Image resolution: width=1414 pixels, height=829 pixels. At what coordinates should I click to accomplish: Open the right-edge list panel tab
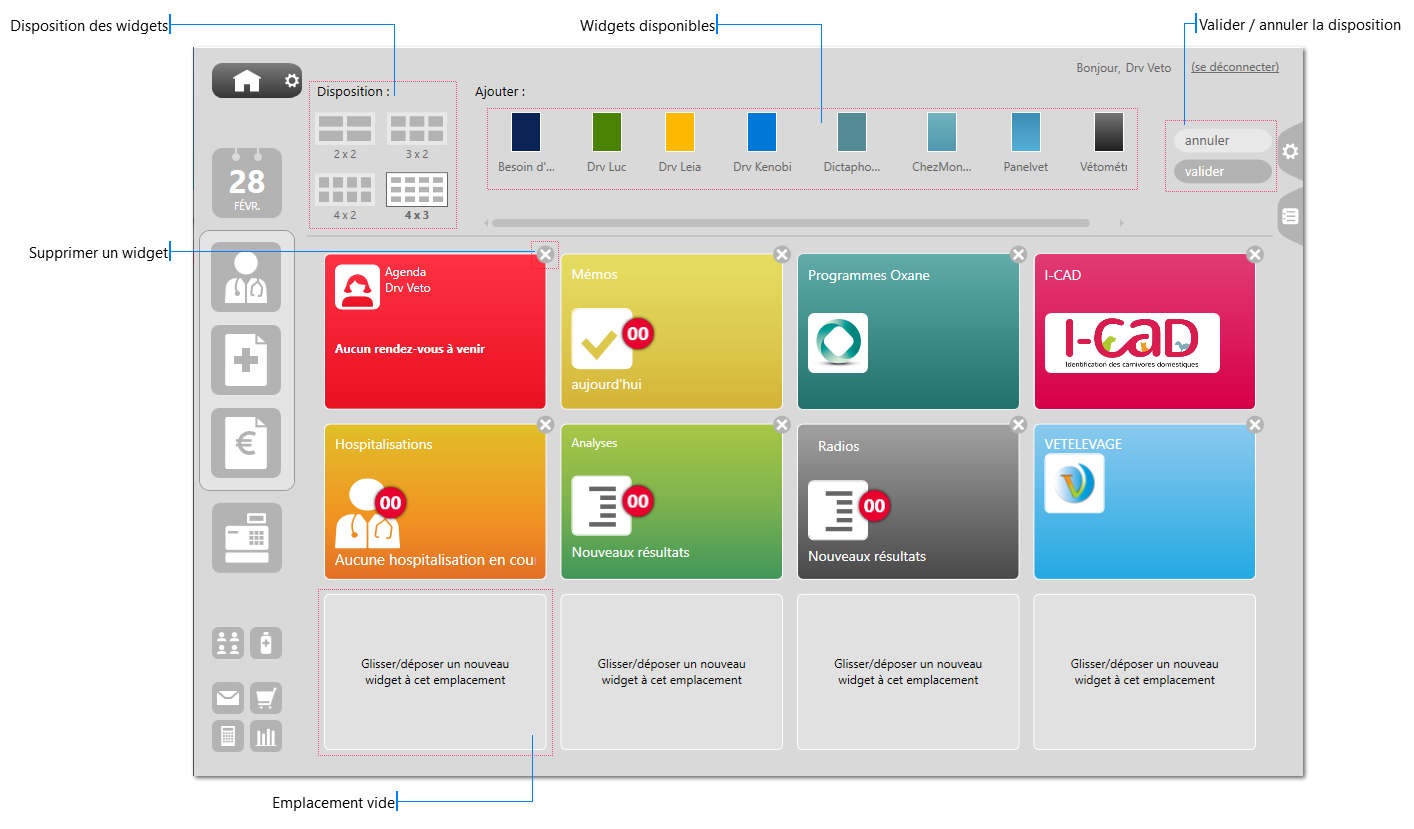point(1290,215)
